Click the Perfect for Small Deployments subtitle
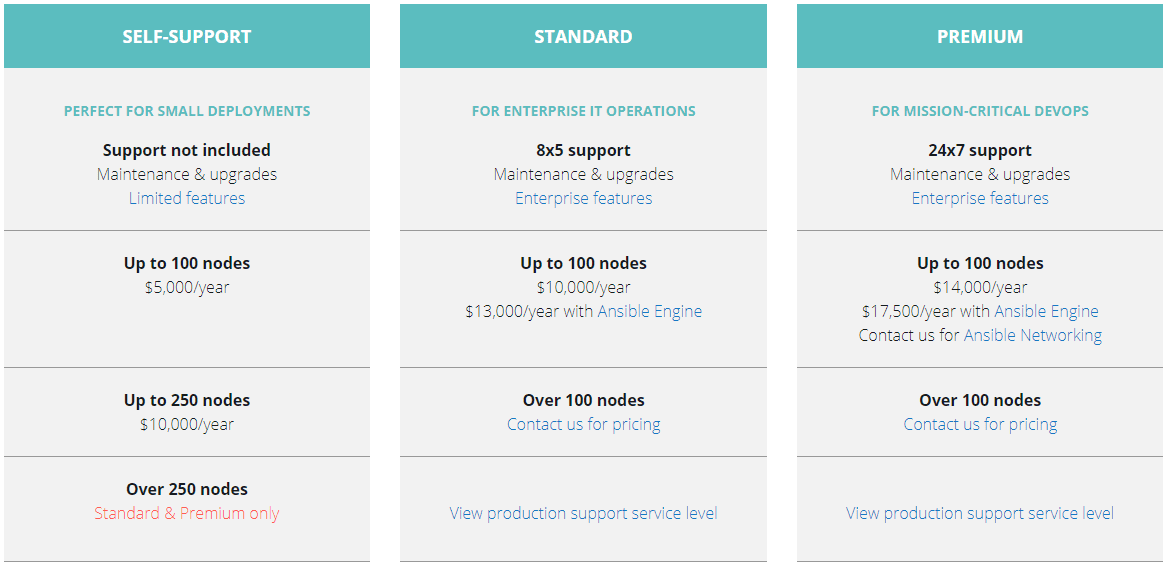Screen dimensions: 1170x569 pos(187,111)
